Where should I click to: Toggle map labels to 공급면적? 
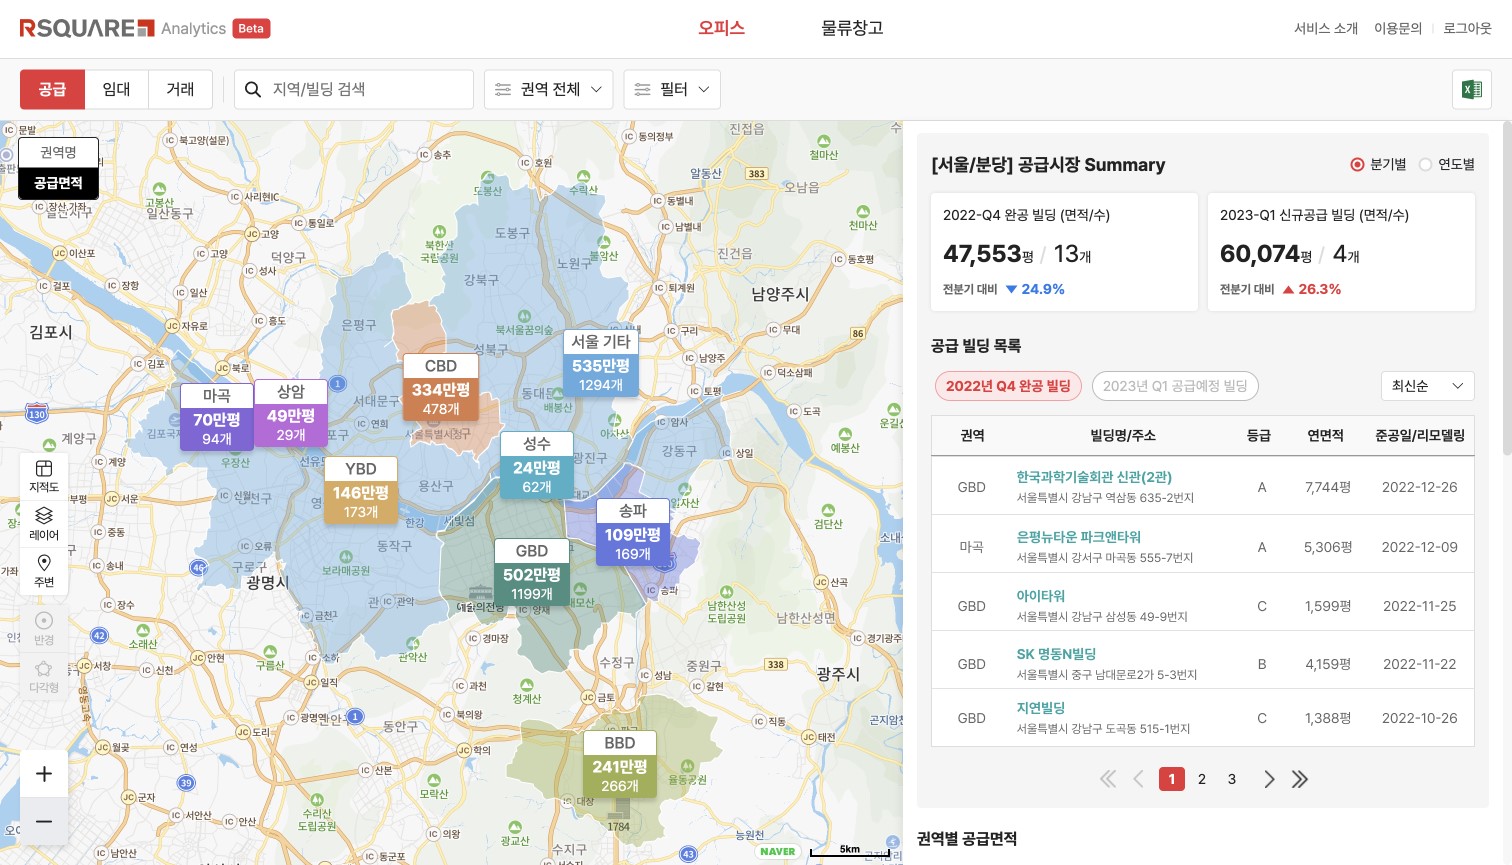58,183
